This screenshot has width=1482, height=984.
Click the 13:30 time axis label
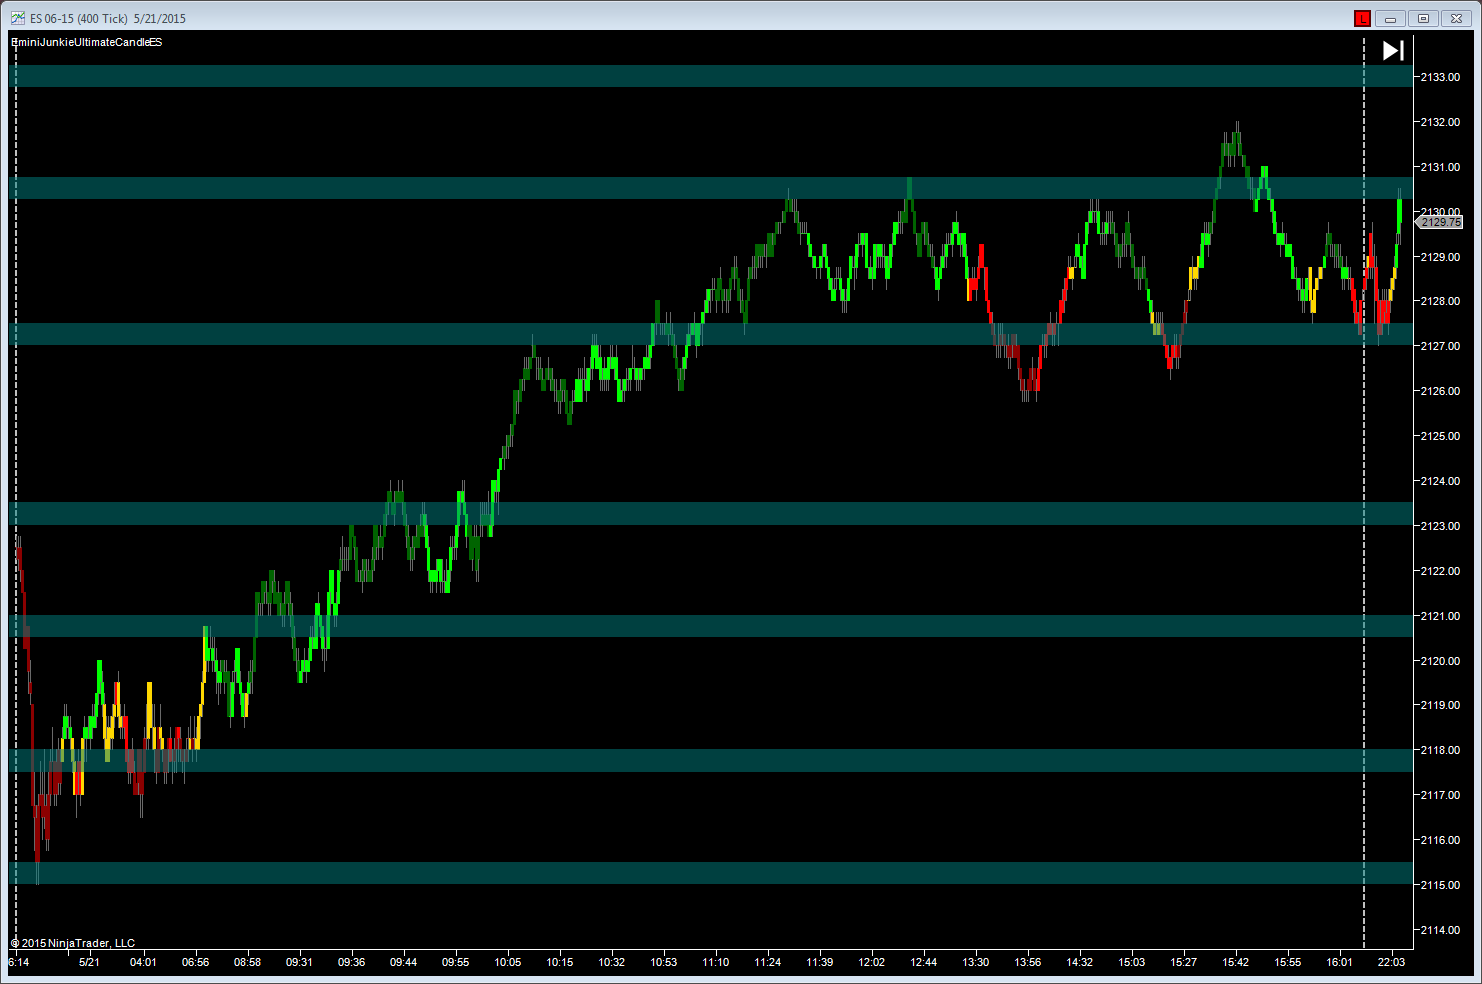point(975,962)
